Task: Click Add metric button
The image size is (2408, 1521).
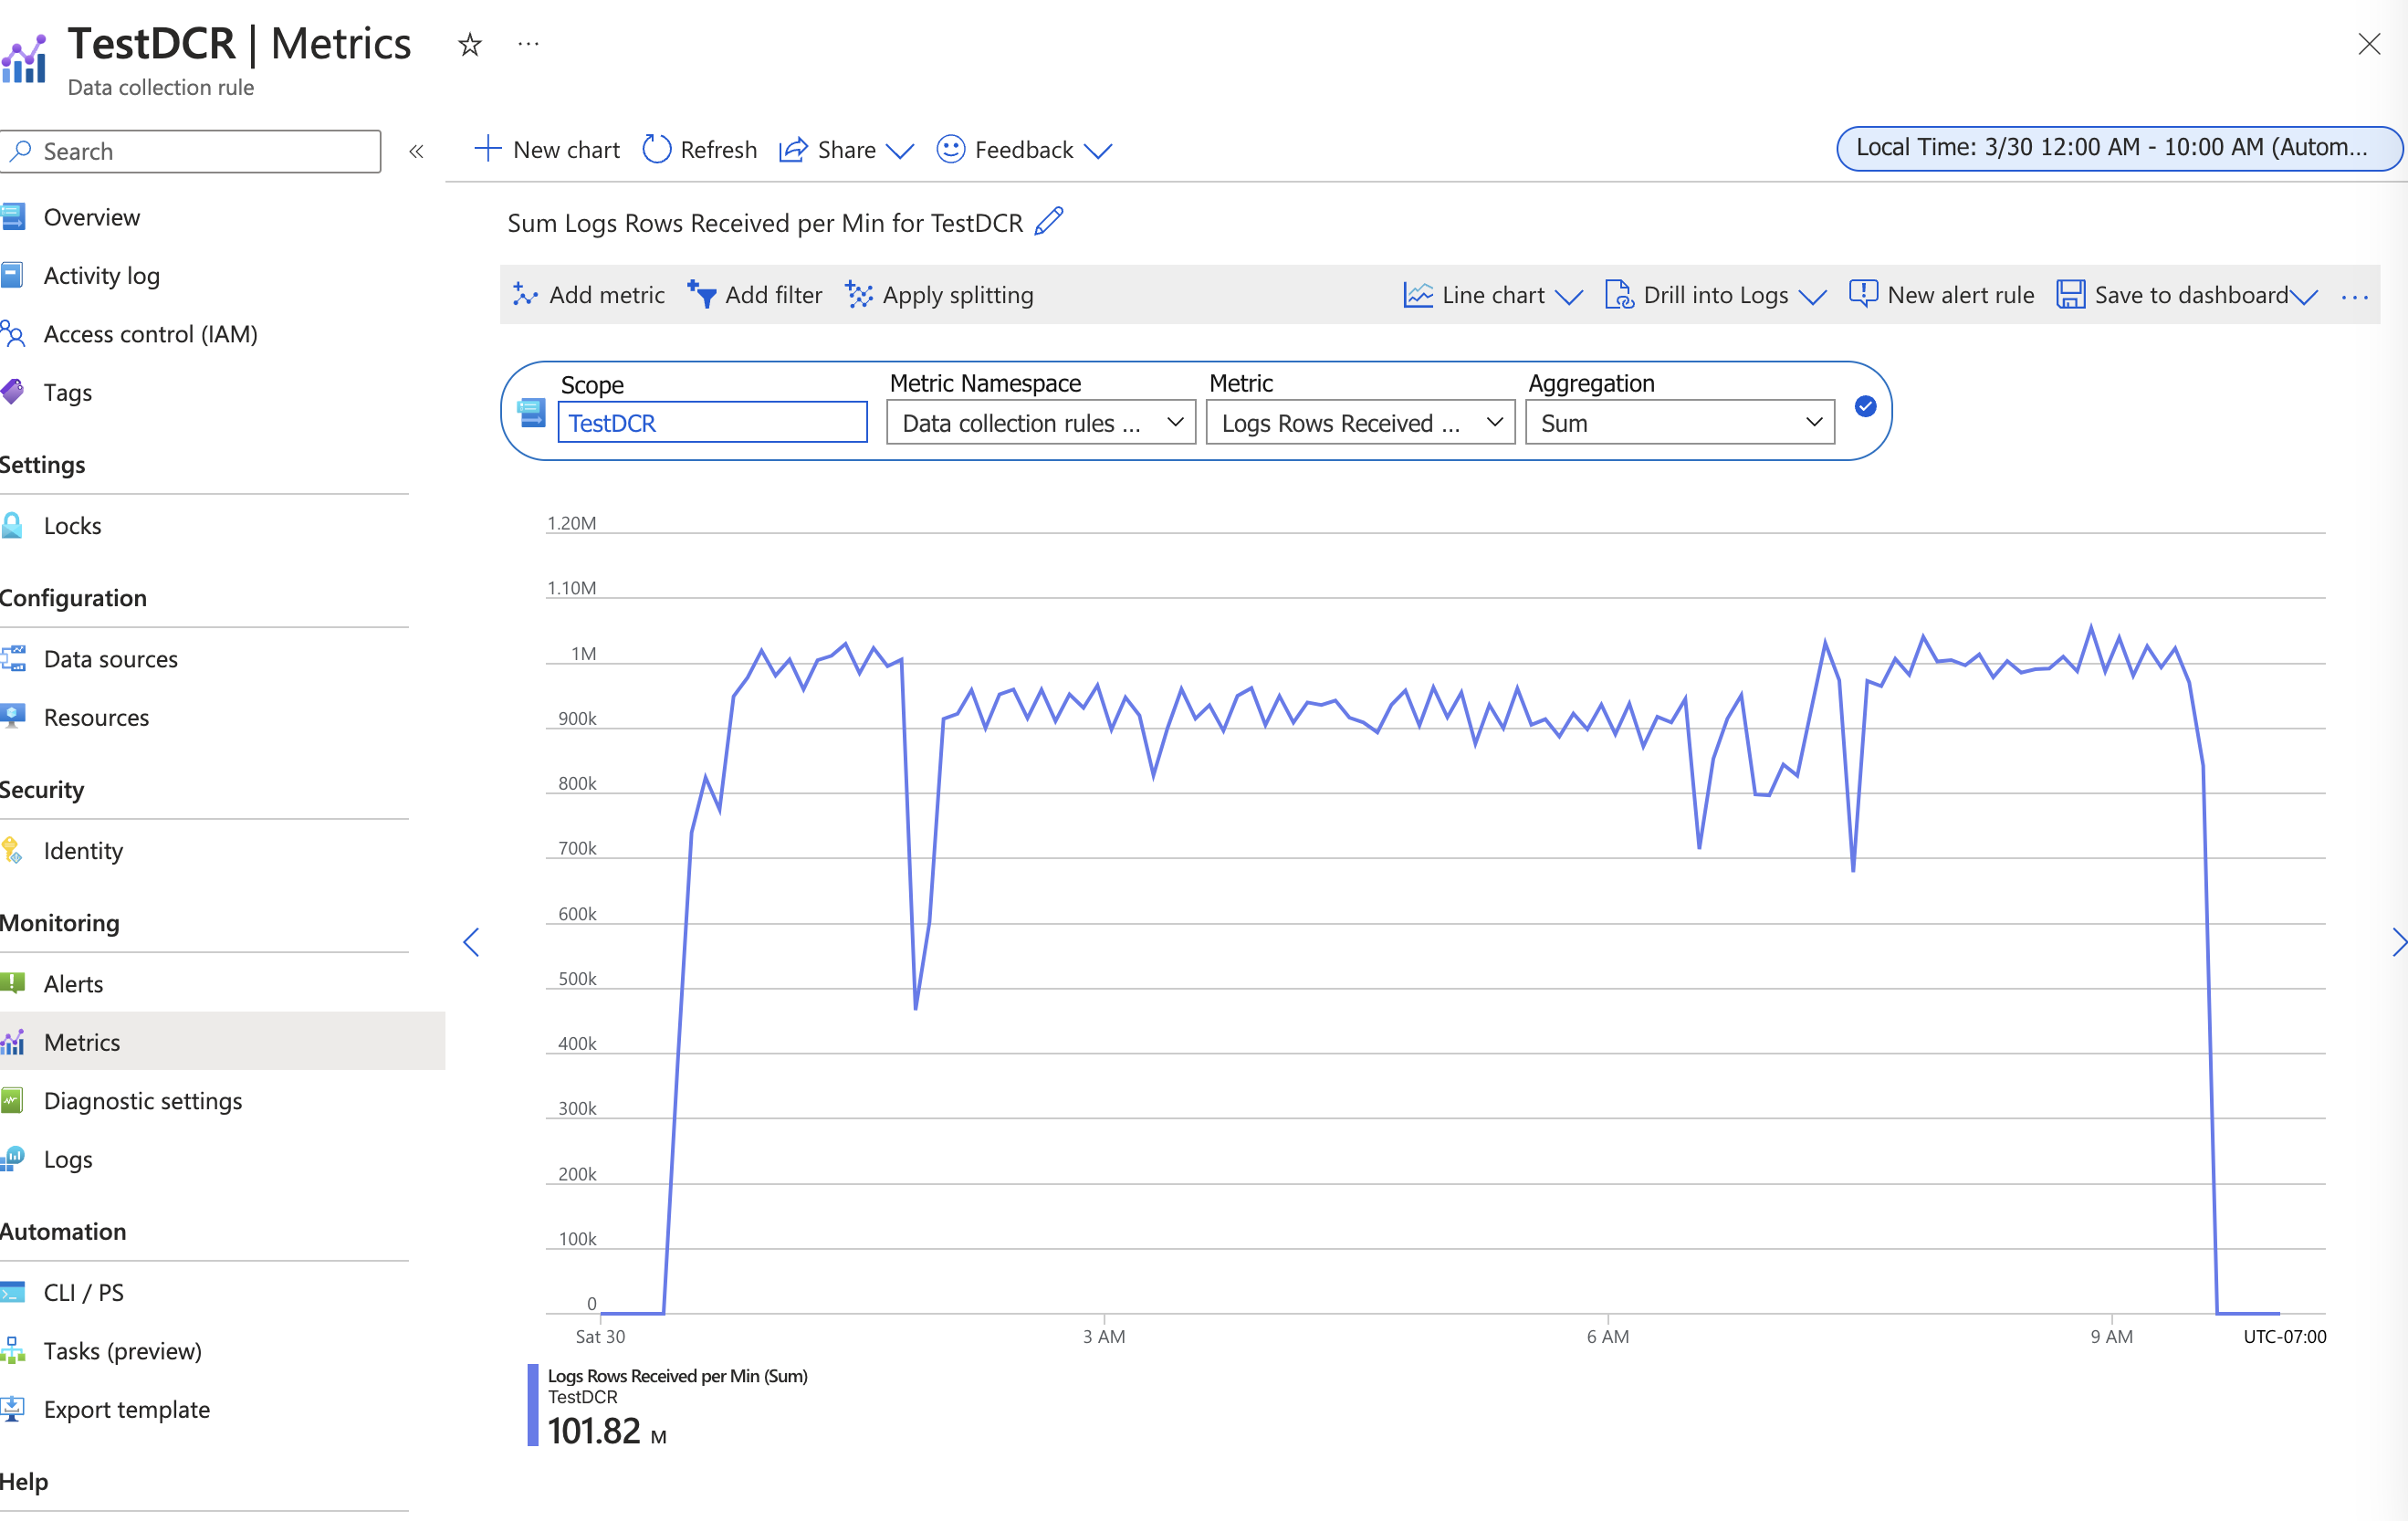Action: pos(589,295)
